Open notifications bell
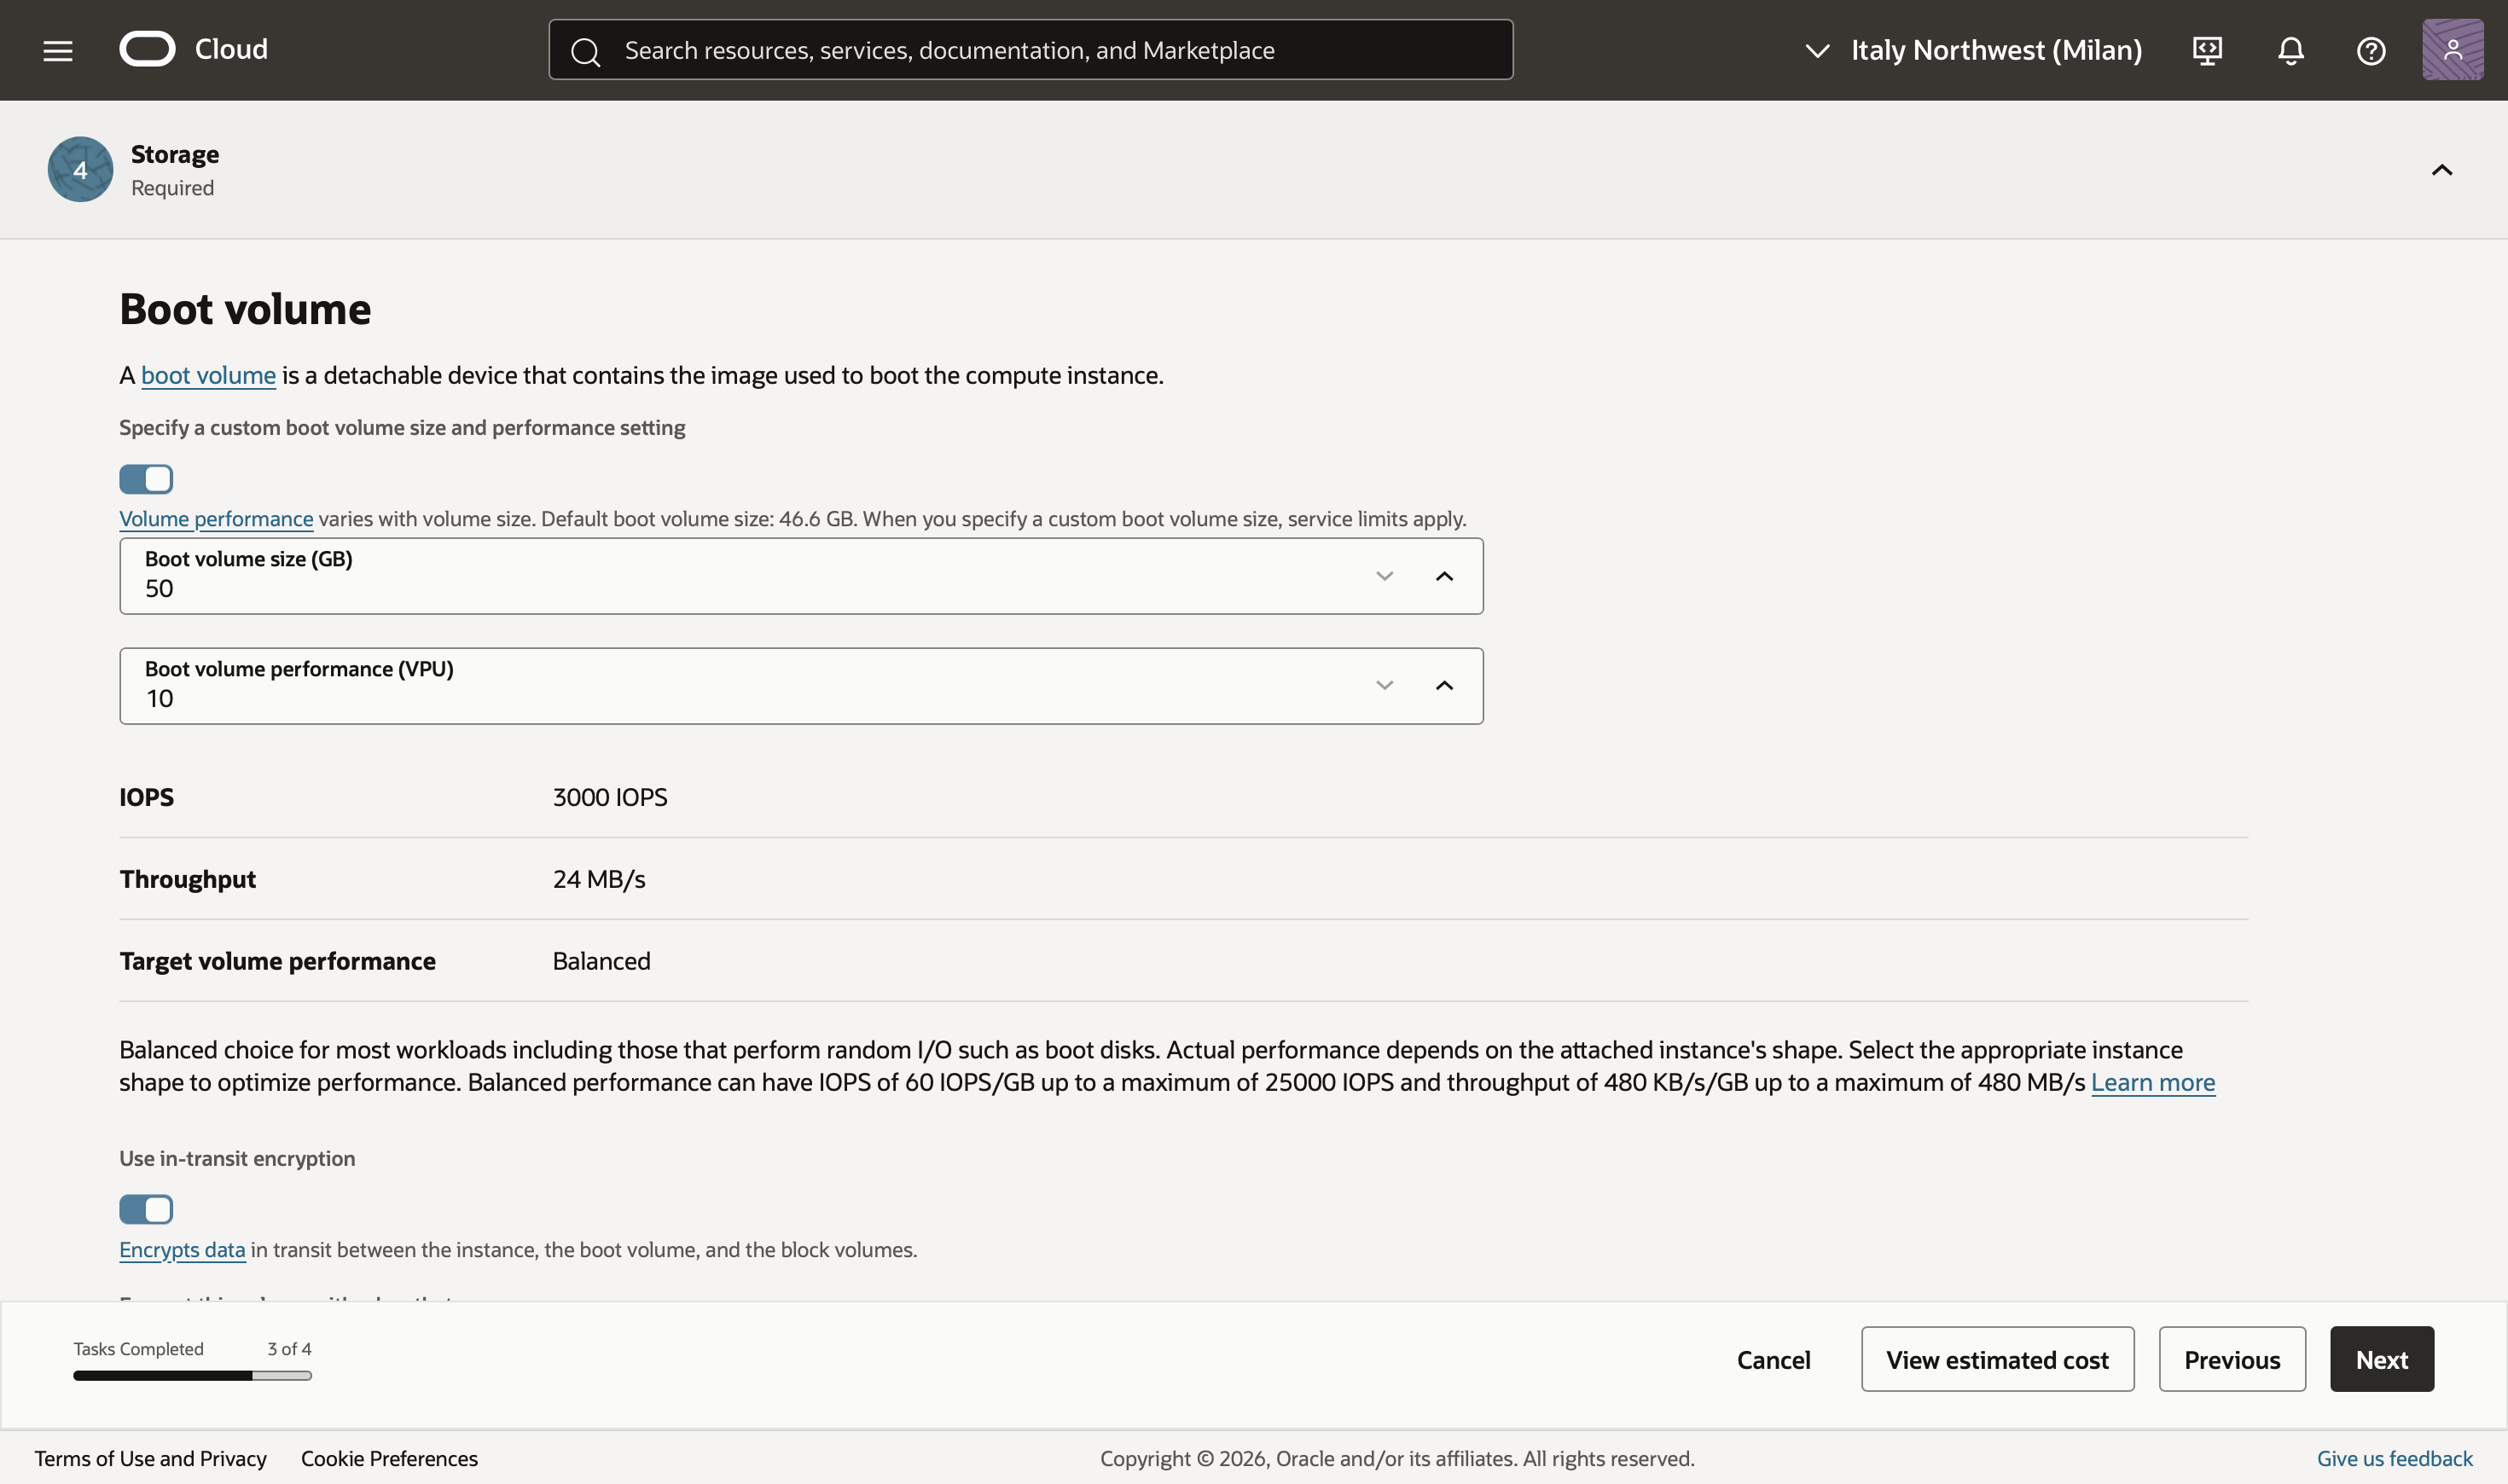 click(2290, 50)
